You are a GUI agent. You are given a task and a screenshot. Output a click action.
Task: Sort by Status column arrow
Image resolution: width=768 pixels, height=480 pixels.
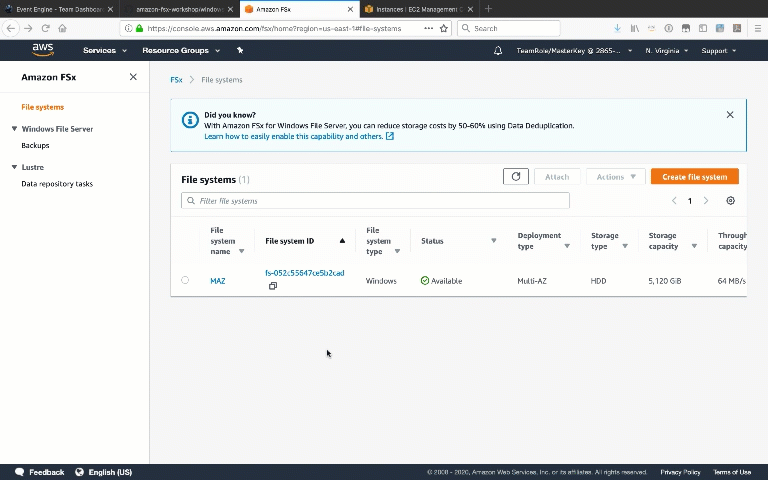[494, 240]
